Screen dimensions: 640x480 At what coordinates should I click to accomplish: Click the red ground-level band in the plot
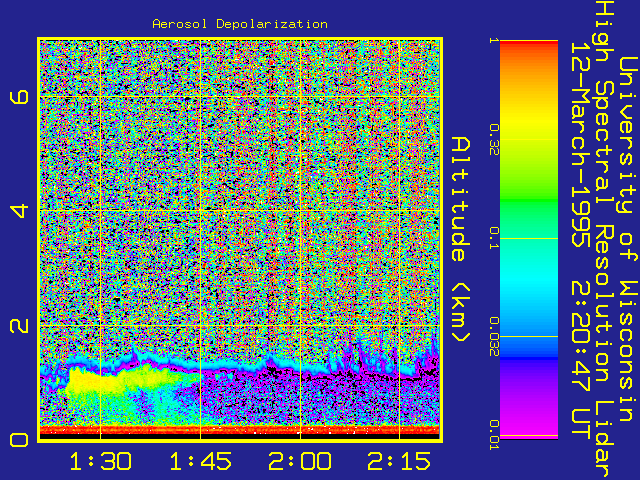pyautogui.click(x=240, y=430)
